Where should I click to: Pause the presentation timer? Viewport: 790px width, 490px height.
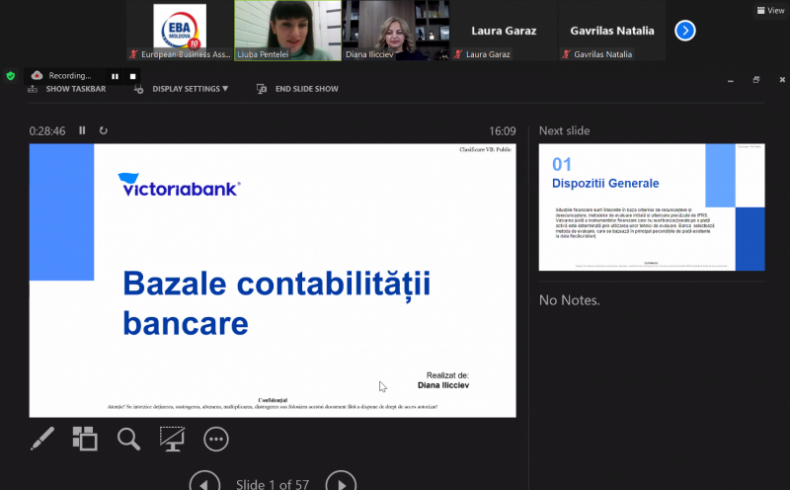82,130
